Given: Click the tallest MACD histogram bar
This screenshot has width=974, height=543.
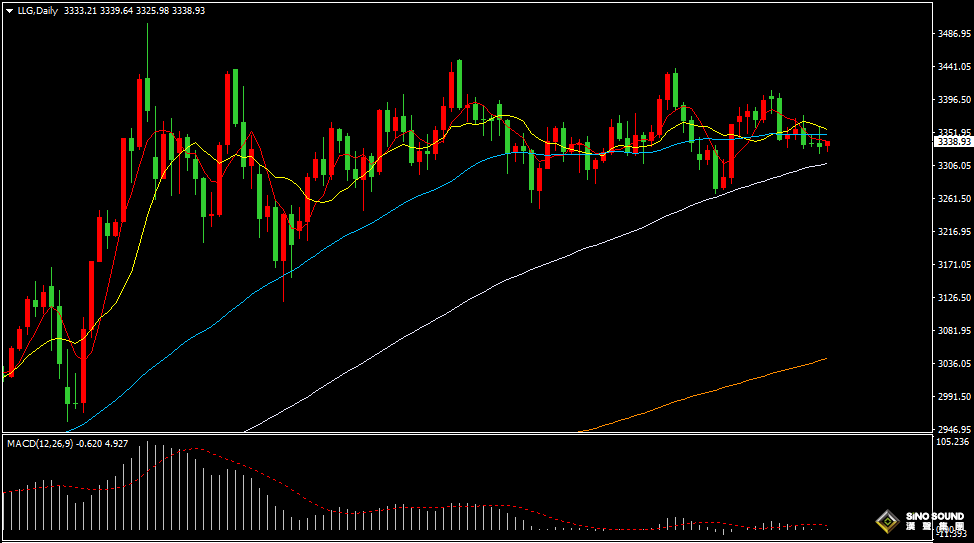Looking at the screenshot, I should (x=147, y=485).
